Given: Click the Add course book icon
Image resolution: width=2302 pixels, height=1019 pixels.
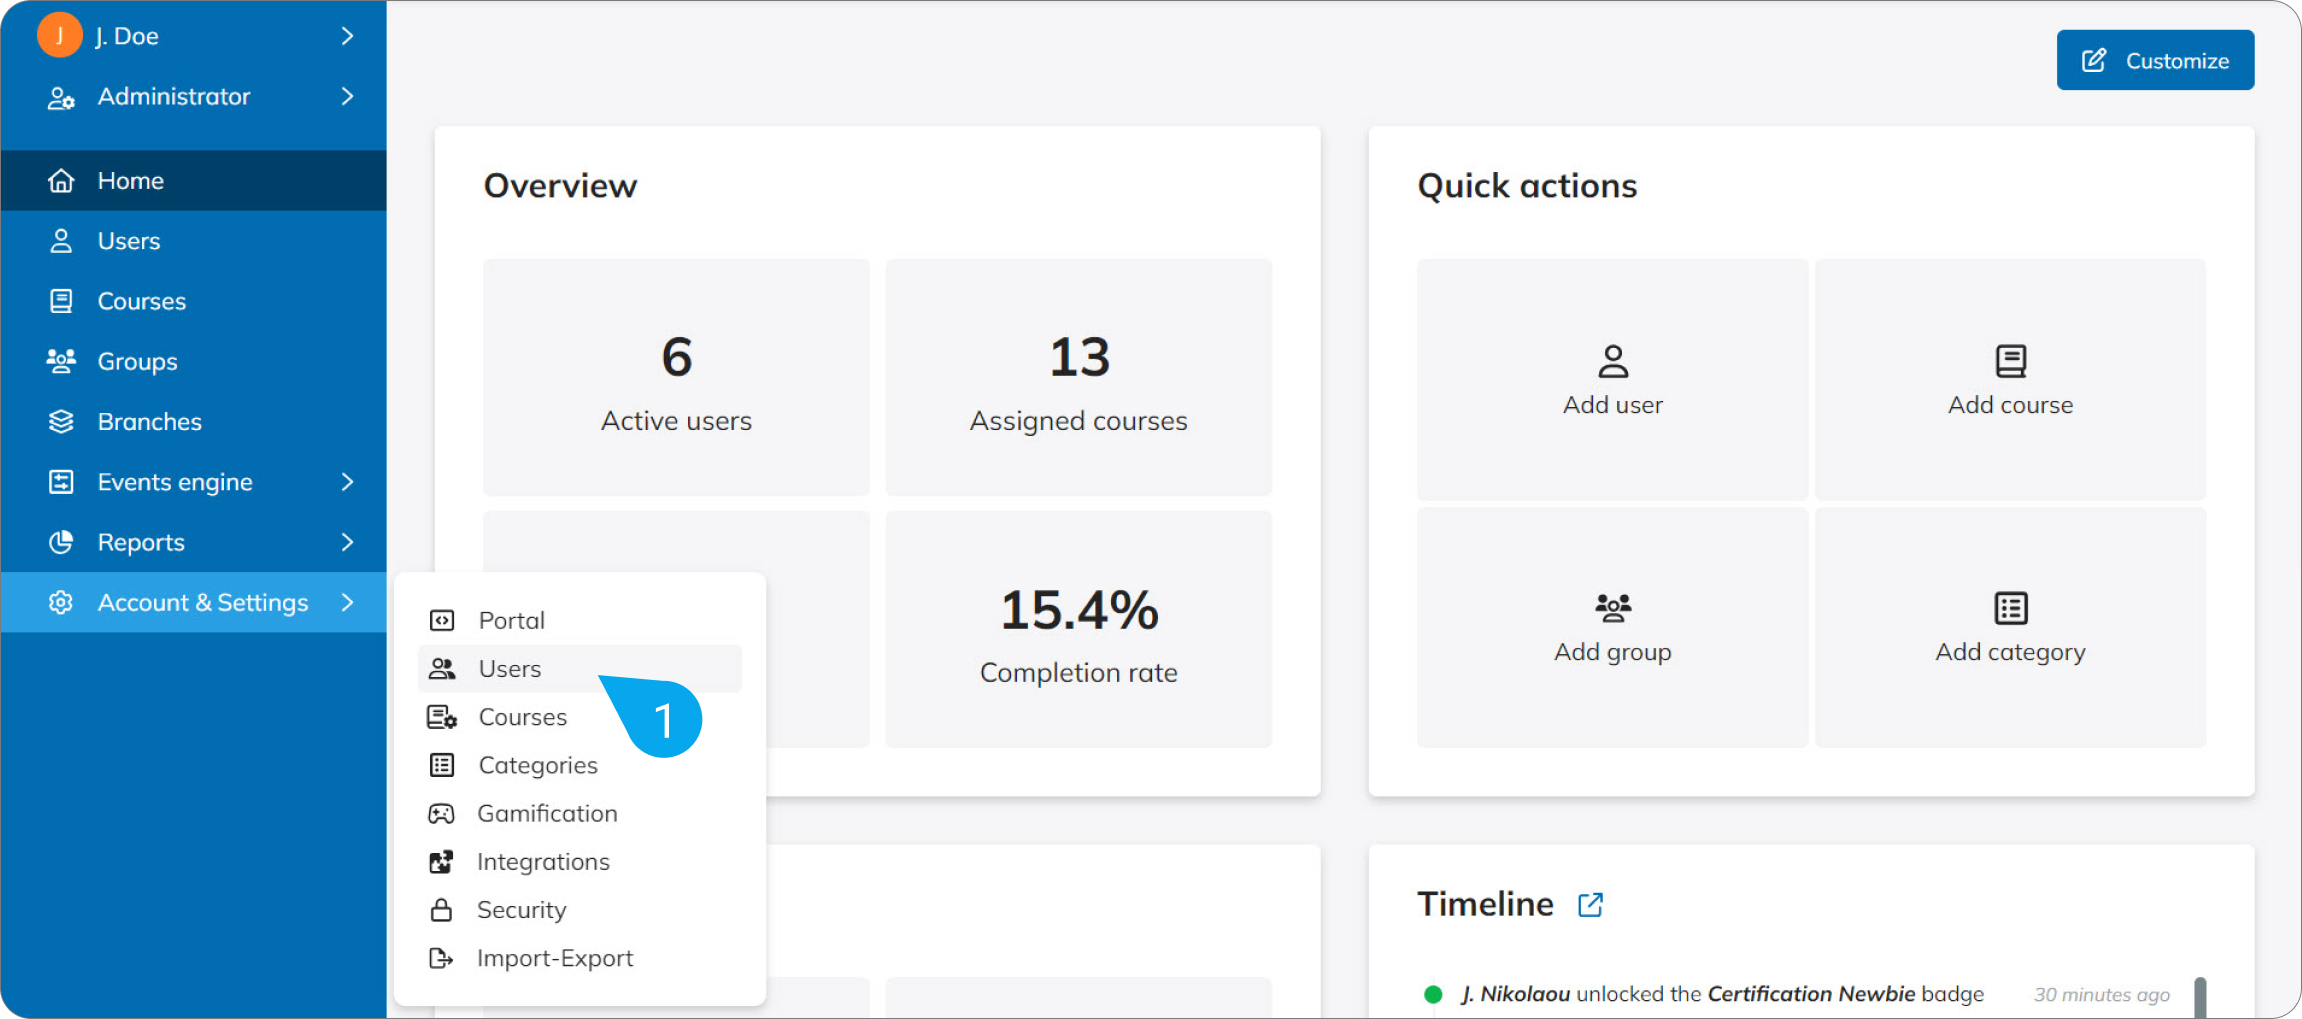Looking at the screenshot, I should pos(2011,361).
